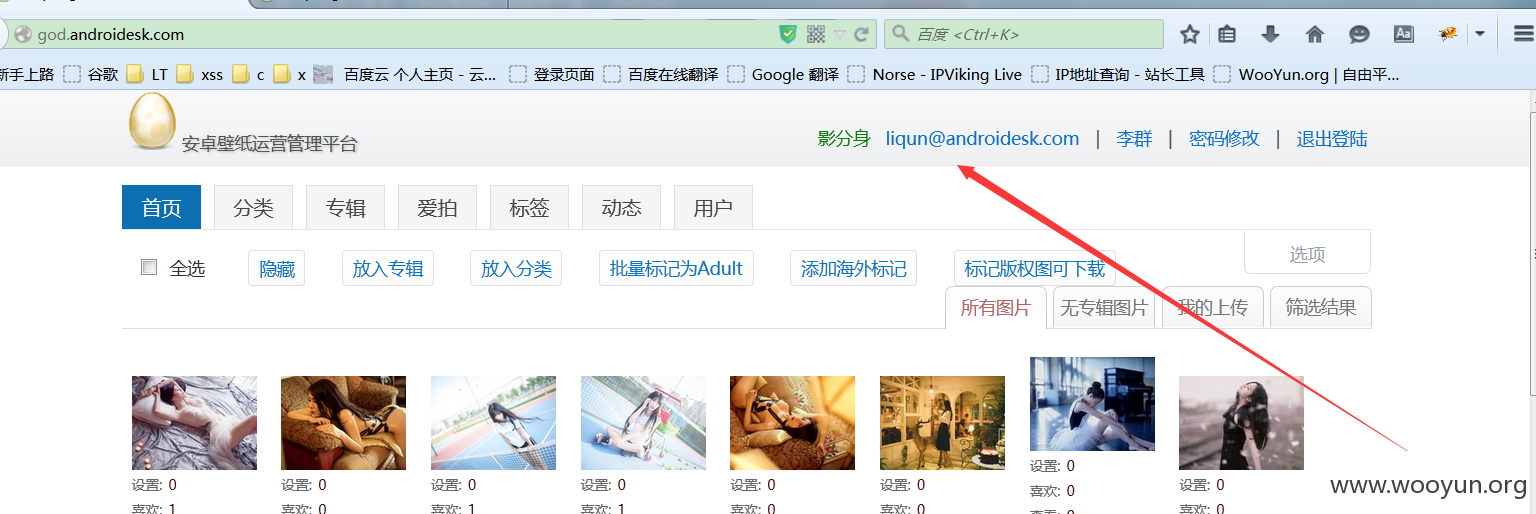Screen dimensions: 1536x514
Task: Open the 百度云 个人主页 bookmark
Action: click(405, 74)
